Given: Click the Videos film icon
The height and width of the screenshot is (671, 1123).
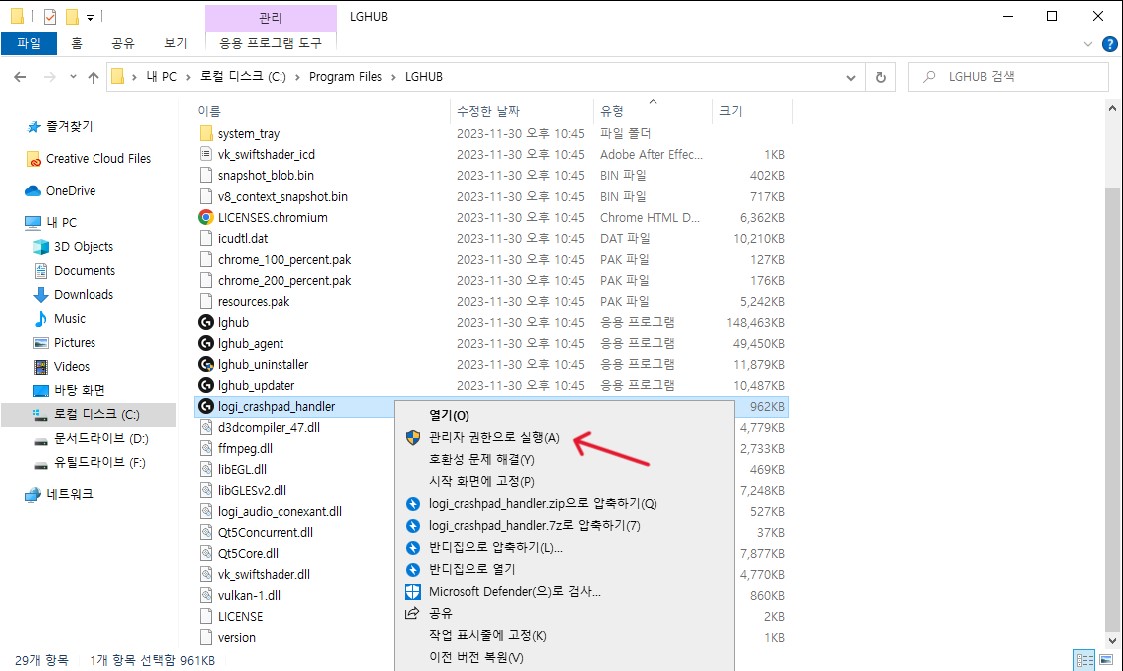Looking at the screenshot, I should pos(41,367).
